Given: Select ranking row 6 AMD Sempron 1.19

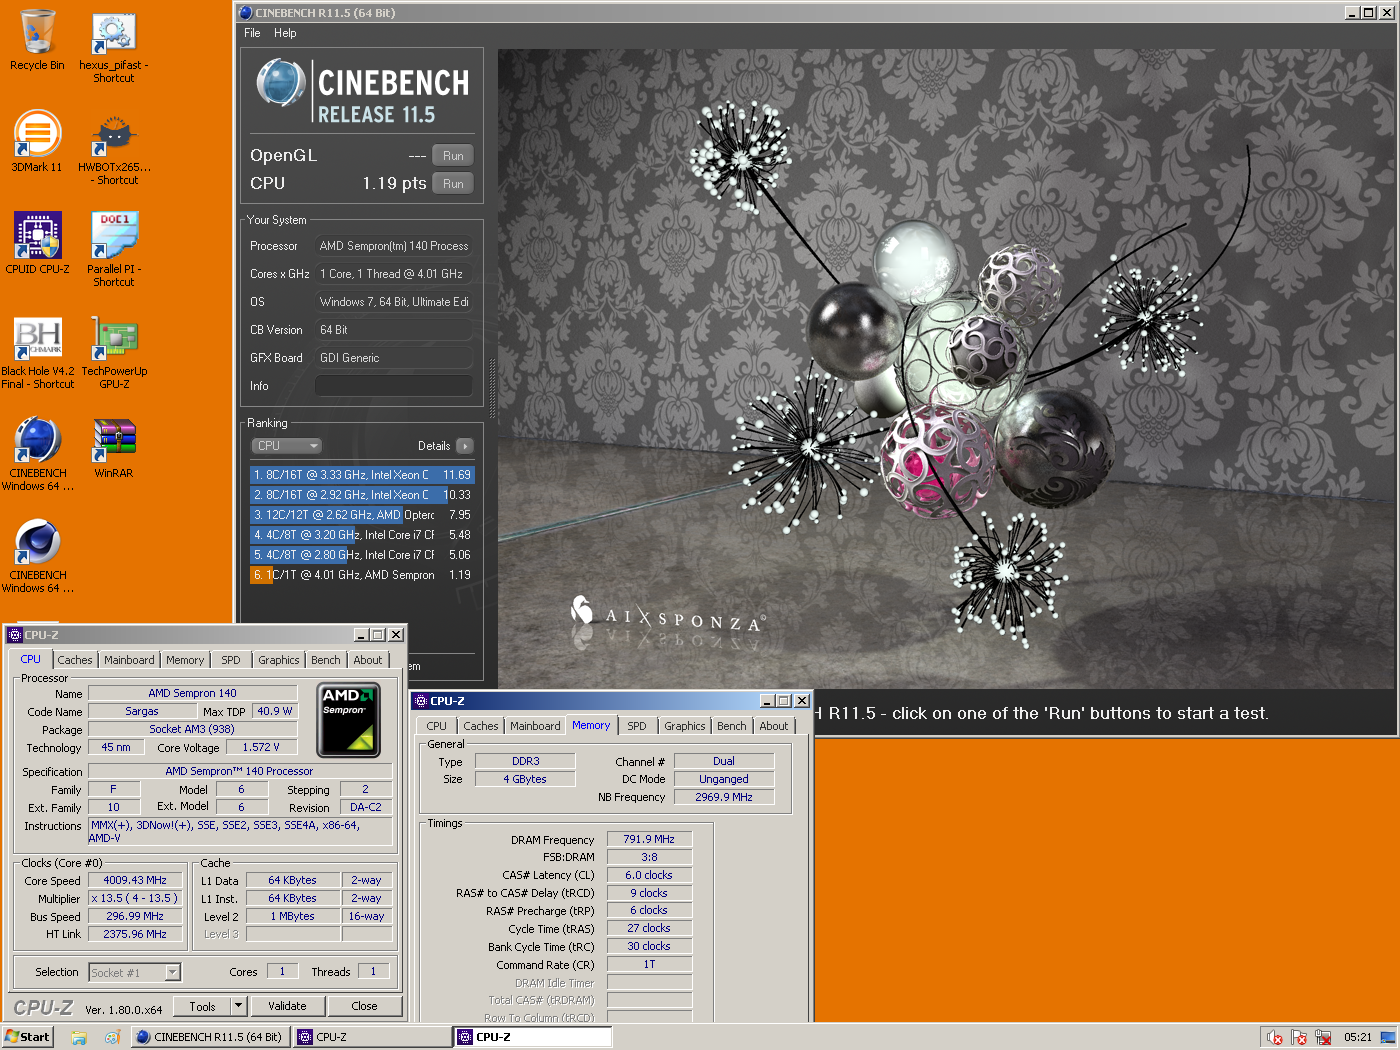Looking at the screenshot, I should pos(361,575).
